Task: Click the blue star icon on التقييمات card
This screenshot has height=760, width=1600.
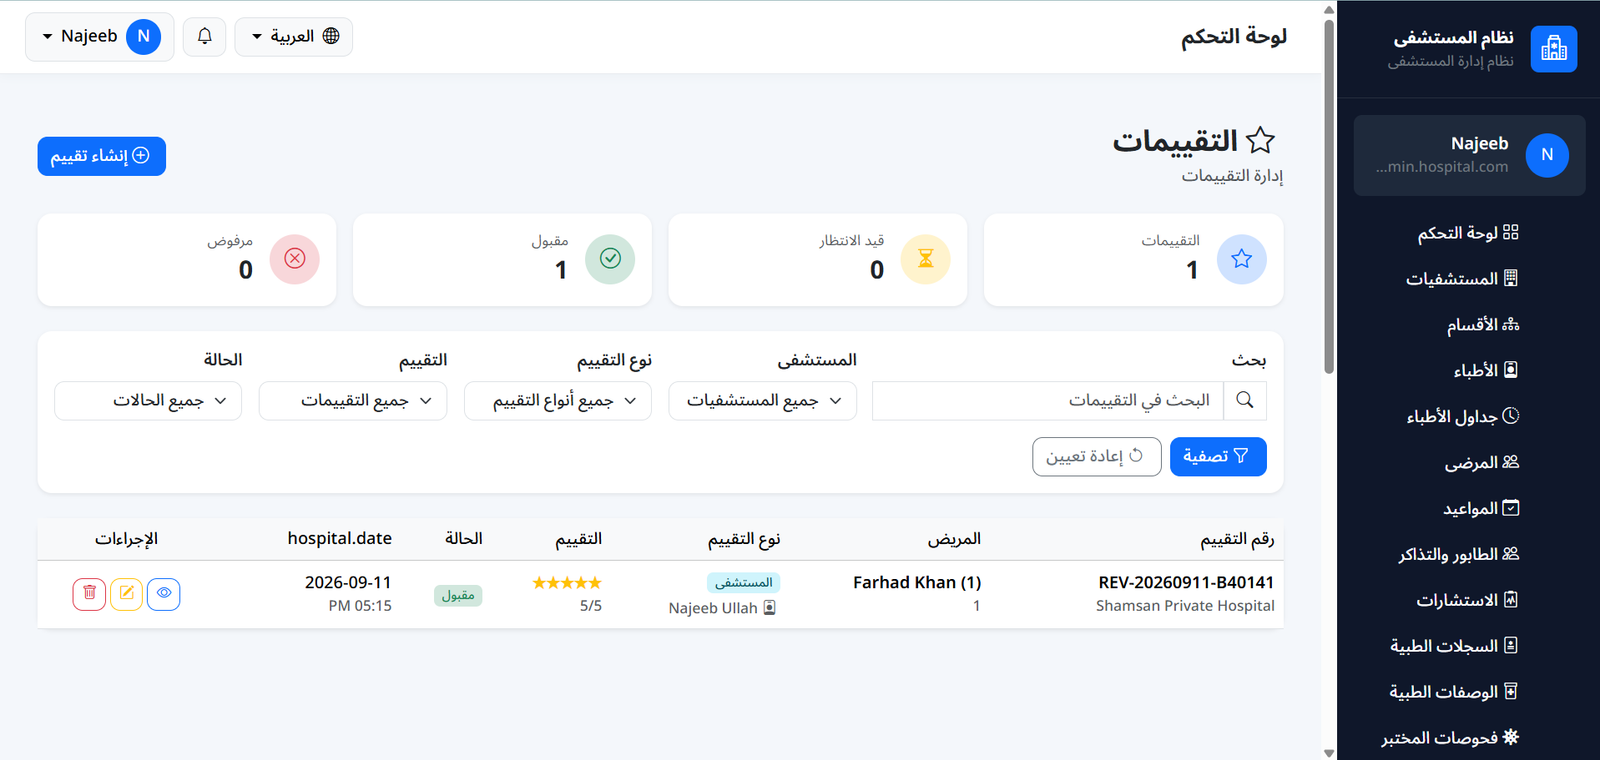Action: [x=1242, y=259]
